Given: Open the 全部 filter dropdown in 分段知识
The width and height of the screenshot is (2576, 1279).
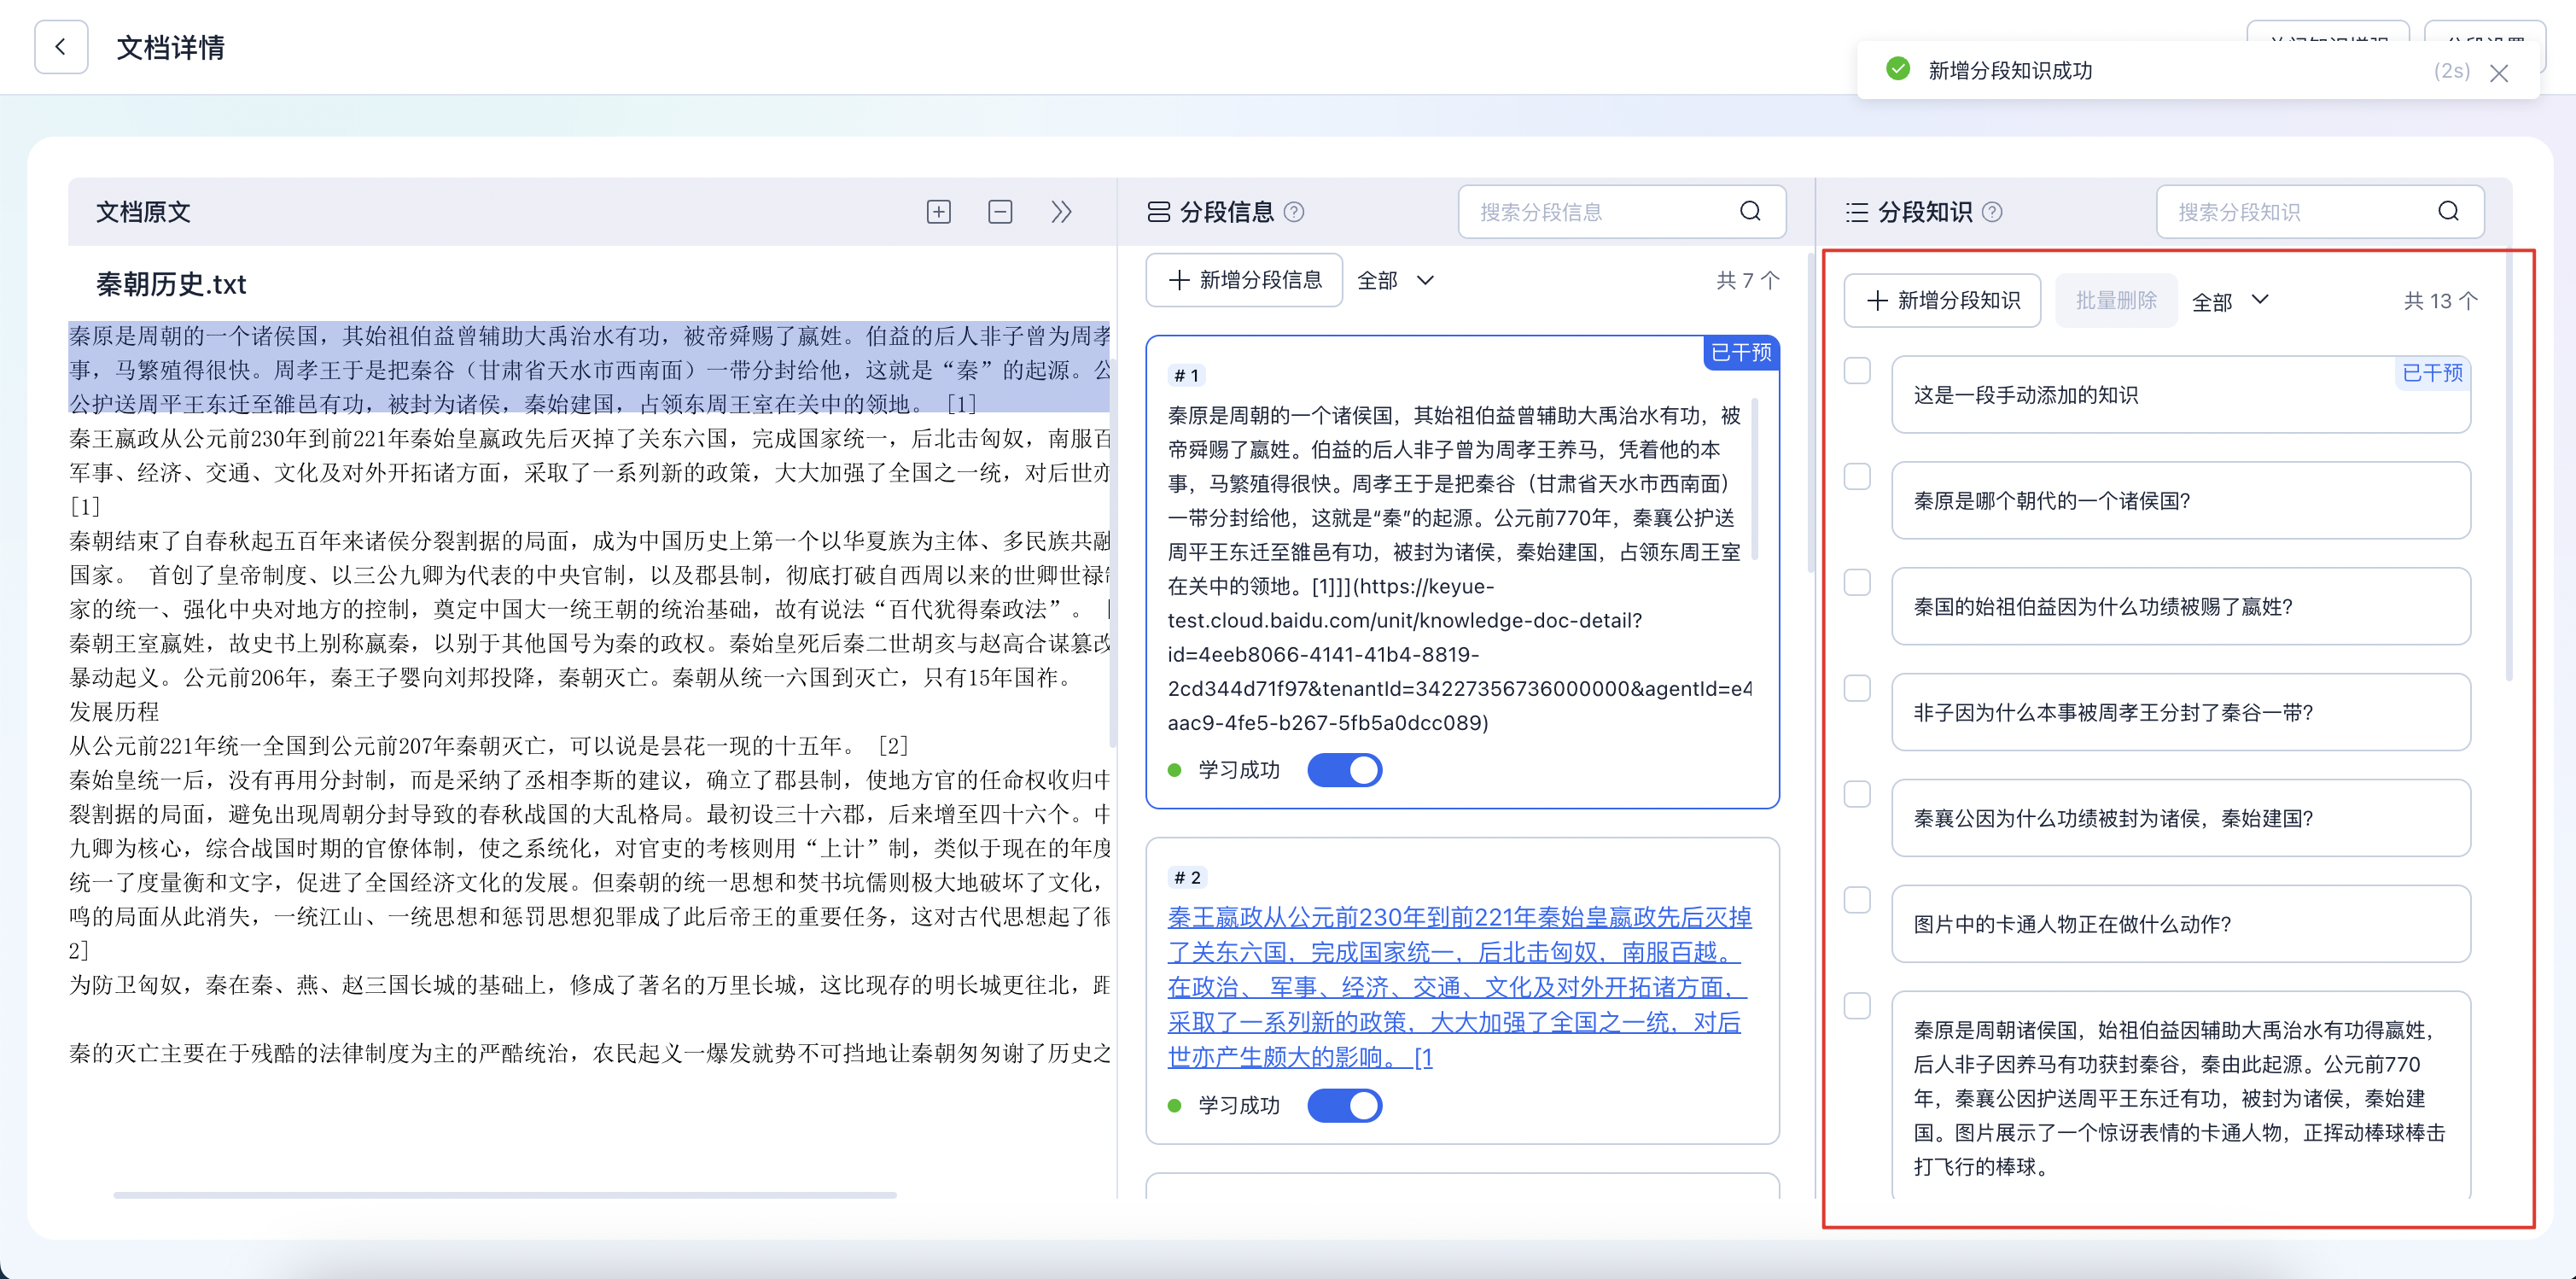Looking at the screenshot, I should pos(2230,301).
